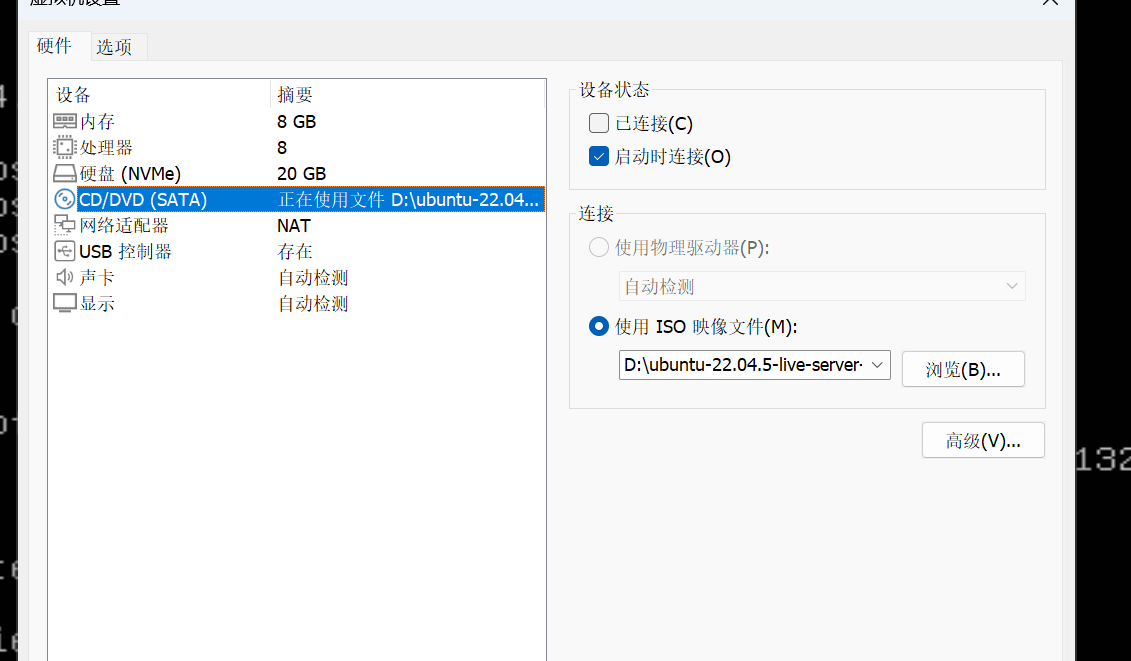Click the USB controller icon
The height and width of the screenshot is (661, 1131).
coord(65,251)
